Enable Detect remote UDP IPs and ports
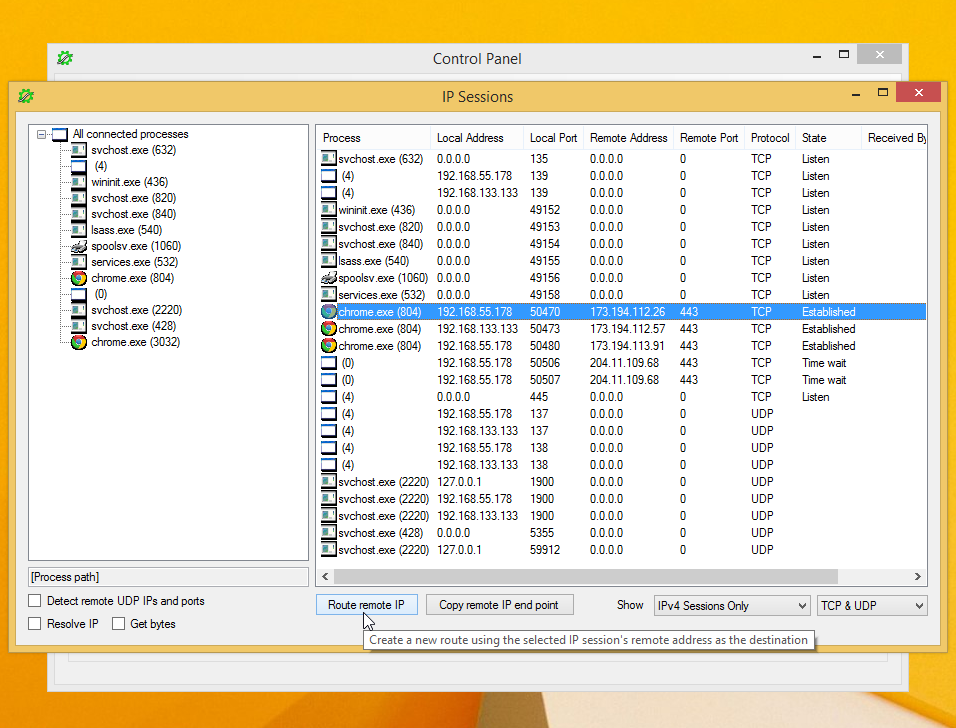 click(x=35, y=601)
